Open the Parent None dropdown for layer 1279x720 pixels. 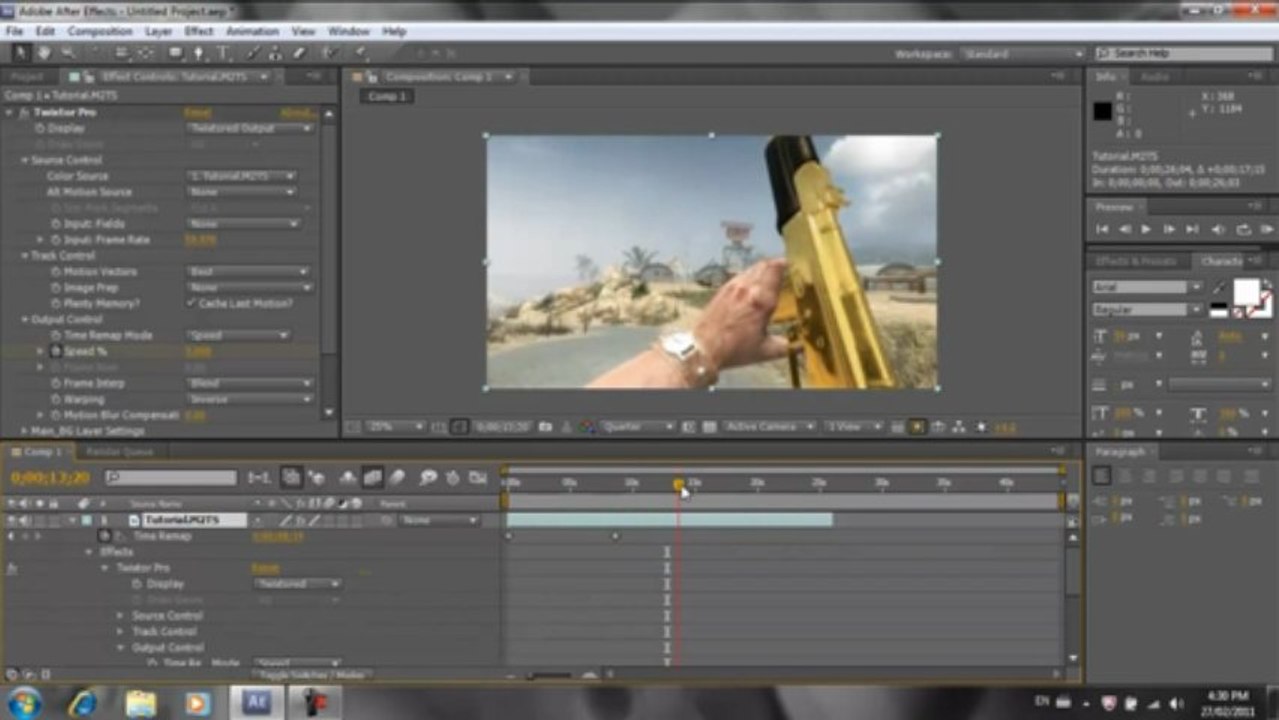(440, 521)
